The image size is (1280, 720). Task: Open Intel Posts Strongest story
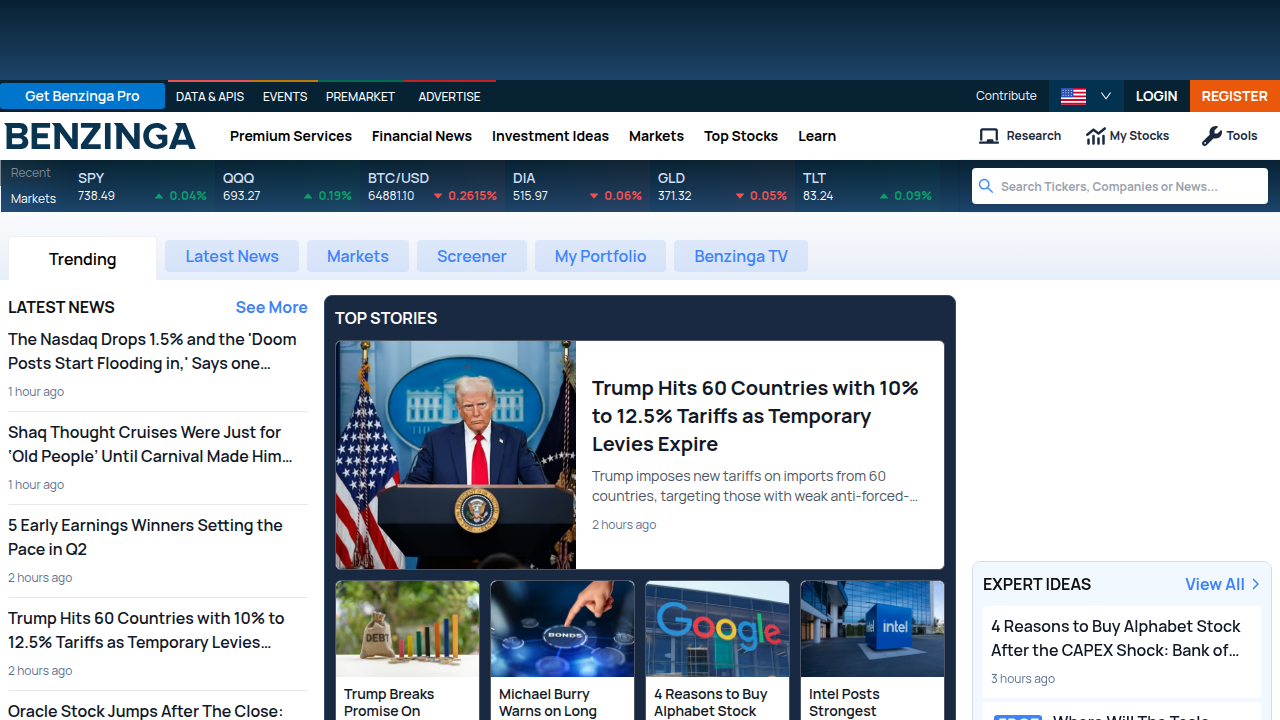[x=844, y=702]
